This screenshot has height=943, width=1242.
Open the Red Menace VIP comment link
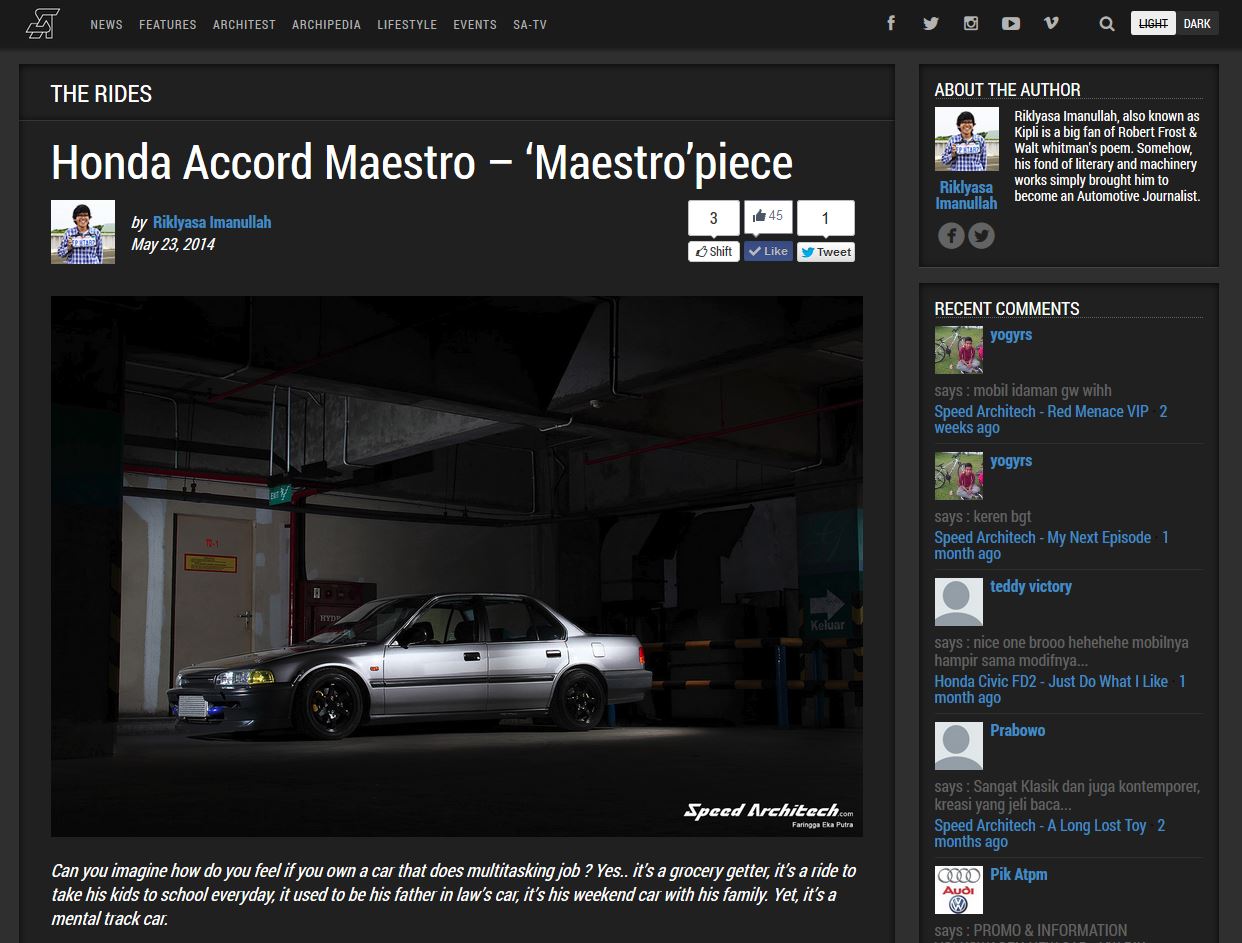(x=1041, y=411)
